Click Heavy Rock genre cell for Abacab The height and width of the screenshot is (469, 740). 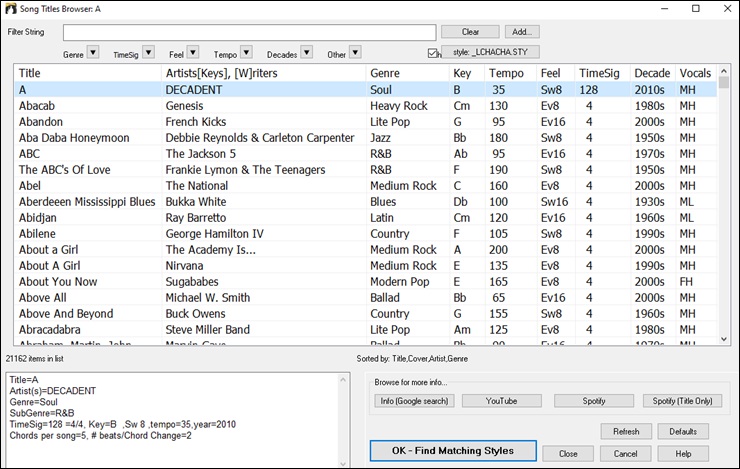(x=399, y=106)
